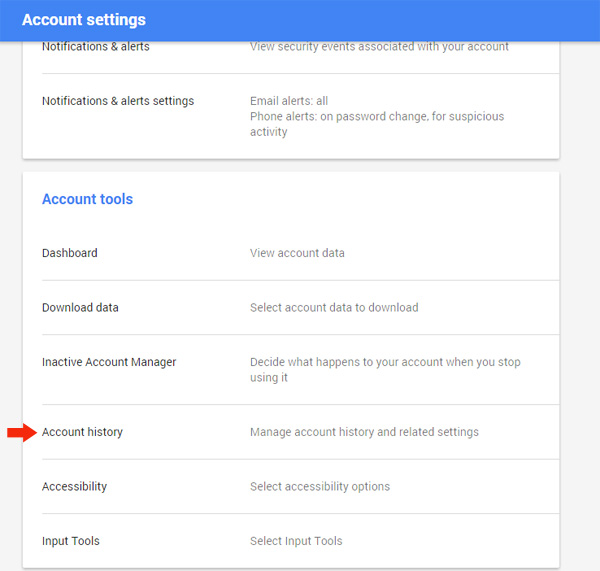Click 'Phone alerts: on password change' text

click(377, 124)
